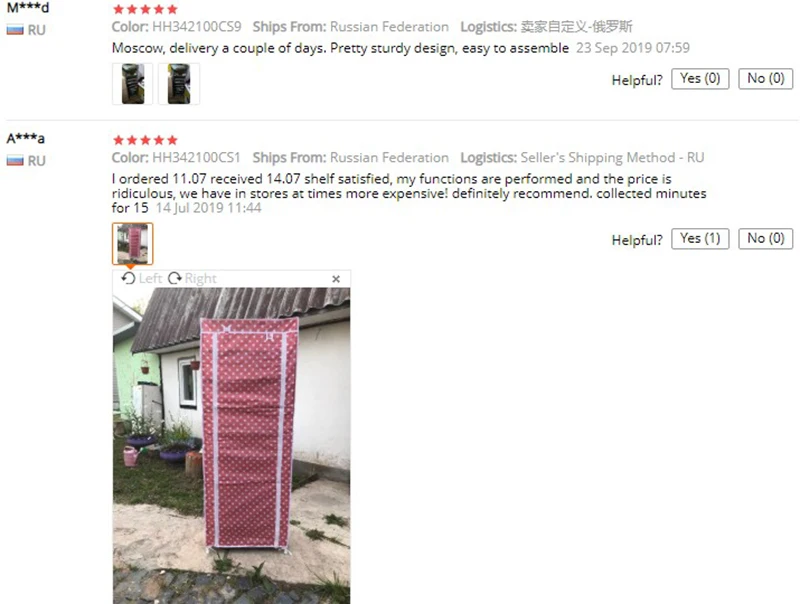Viewport: 800px width, 604px height.
Task: Click the enlarged red polka-dot wardrobe photo
Action: 232,446
